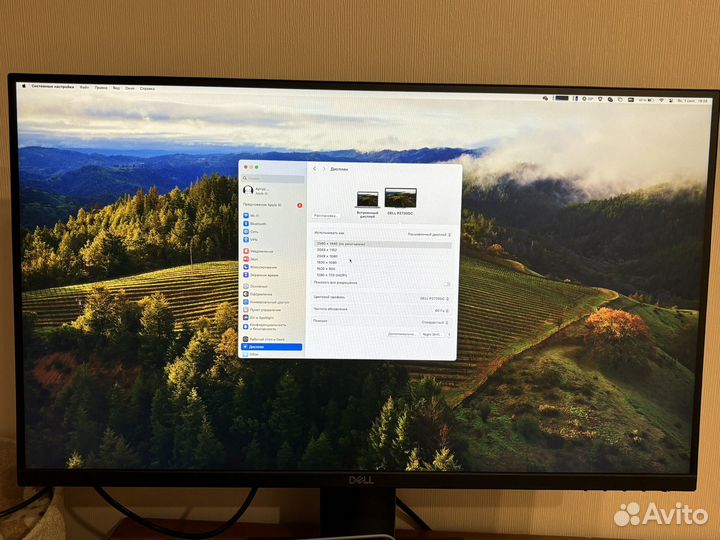The height and width of the screenshot is (540, 720).
Task: Open Использовать как dropdown
Action: [x=429, y=235]
